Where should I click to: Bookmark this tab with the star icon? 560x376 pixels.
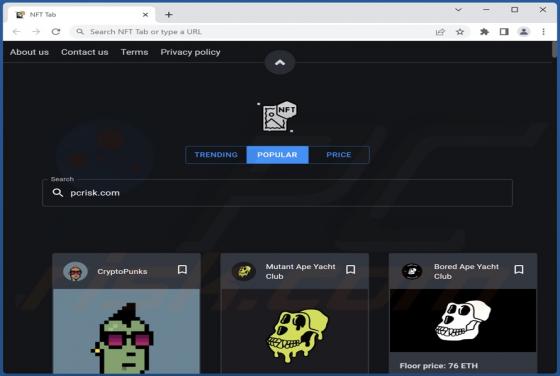[x=460, y=32]
